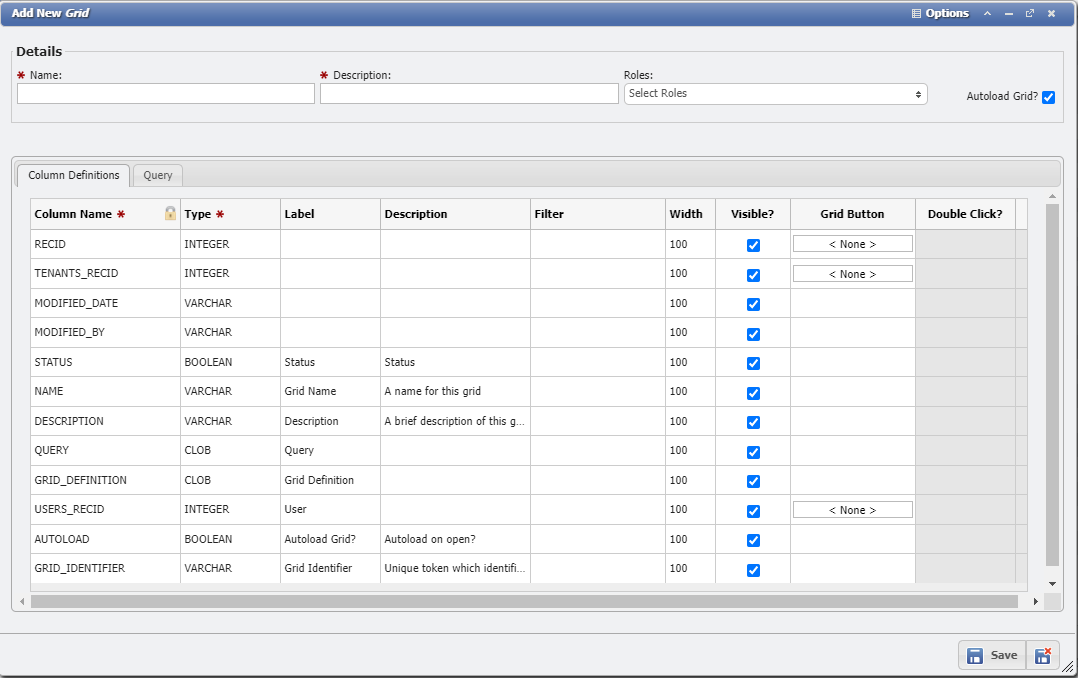Screen dimensions: 1078x678
Task: Click the Save button
Action: coord(992,655)
